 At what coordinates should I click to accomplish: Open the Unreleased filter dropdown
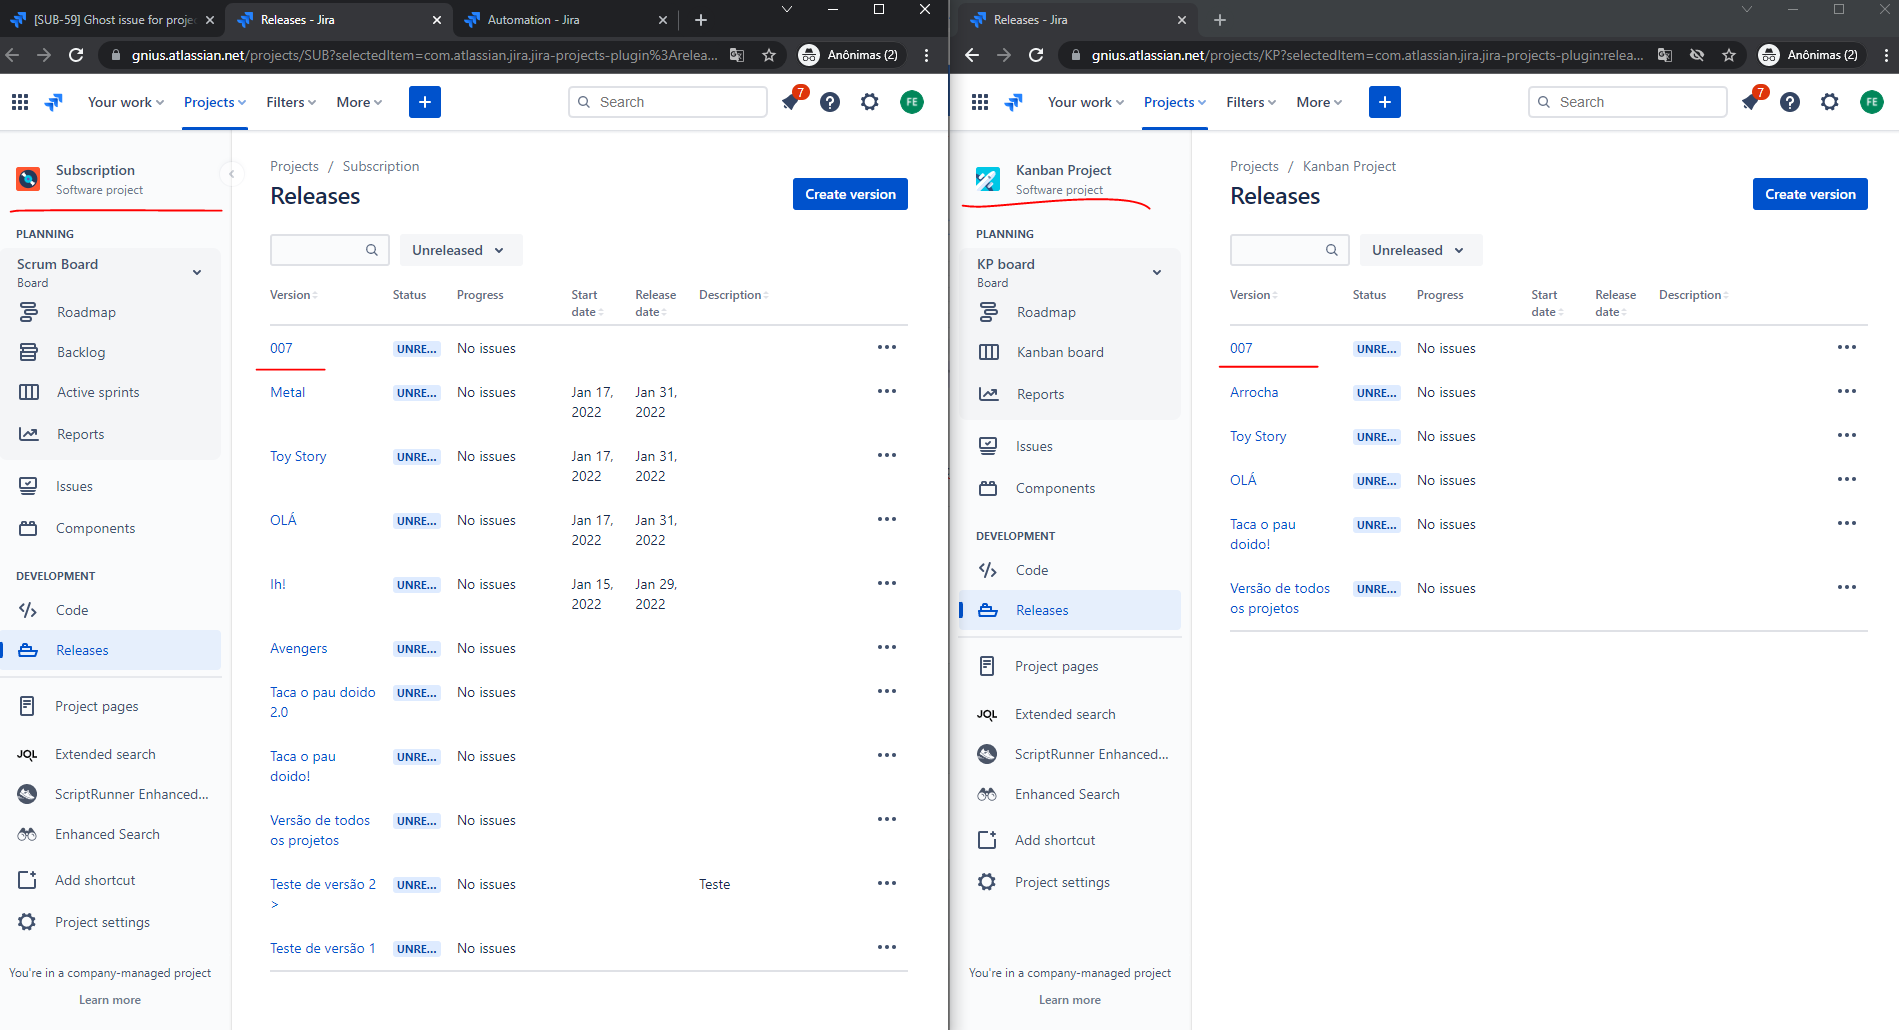460,250
